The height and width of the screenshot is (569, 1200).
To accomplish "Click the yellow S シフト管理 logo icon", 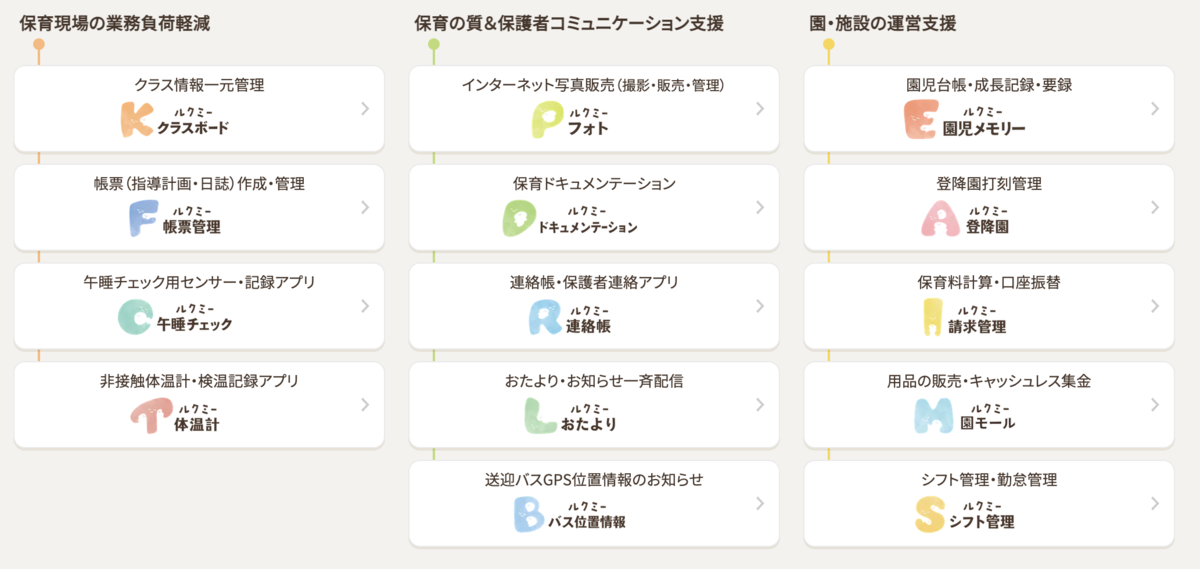I will coord(929,514).
